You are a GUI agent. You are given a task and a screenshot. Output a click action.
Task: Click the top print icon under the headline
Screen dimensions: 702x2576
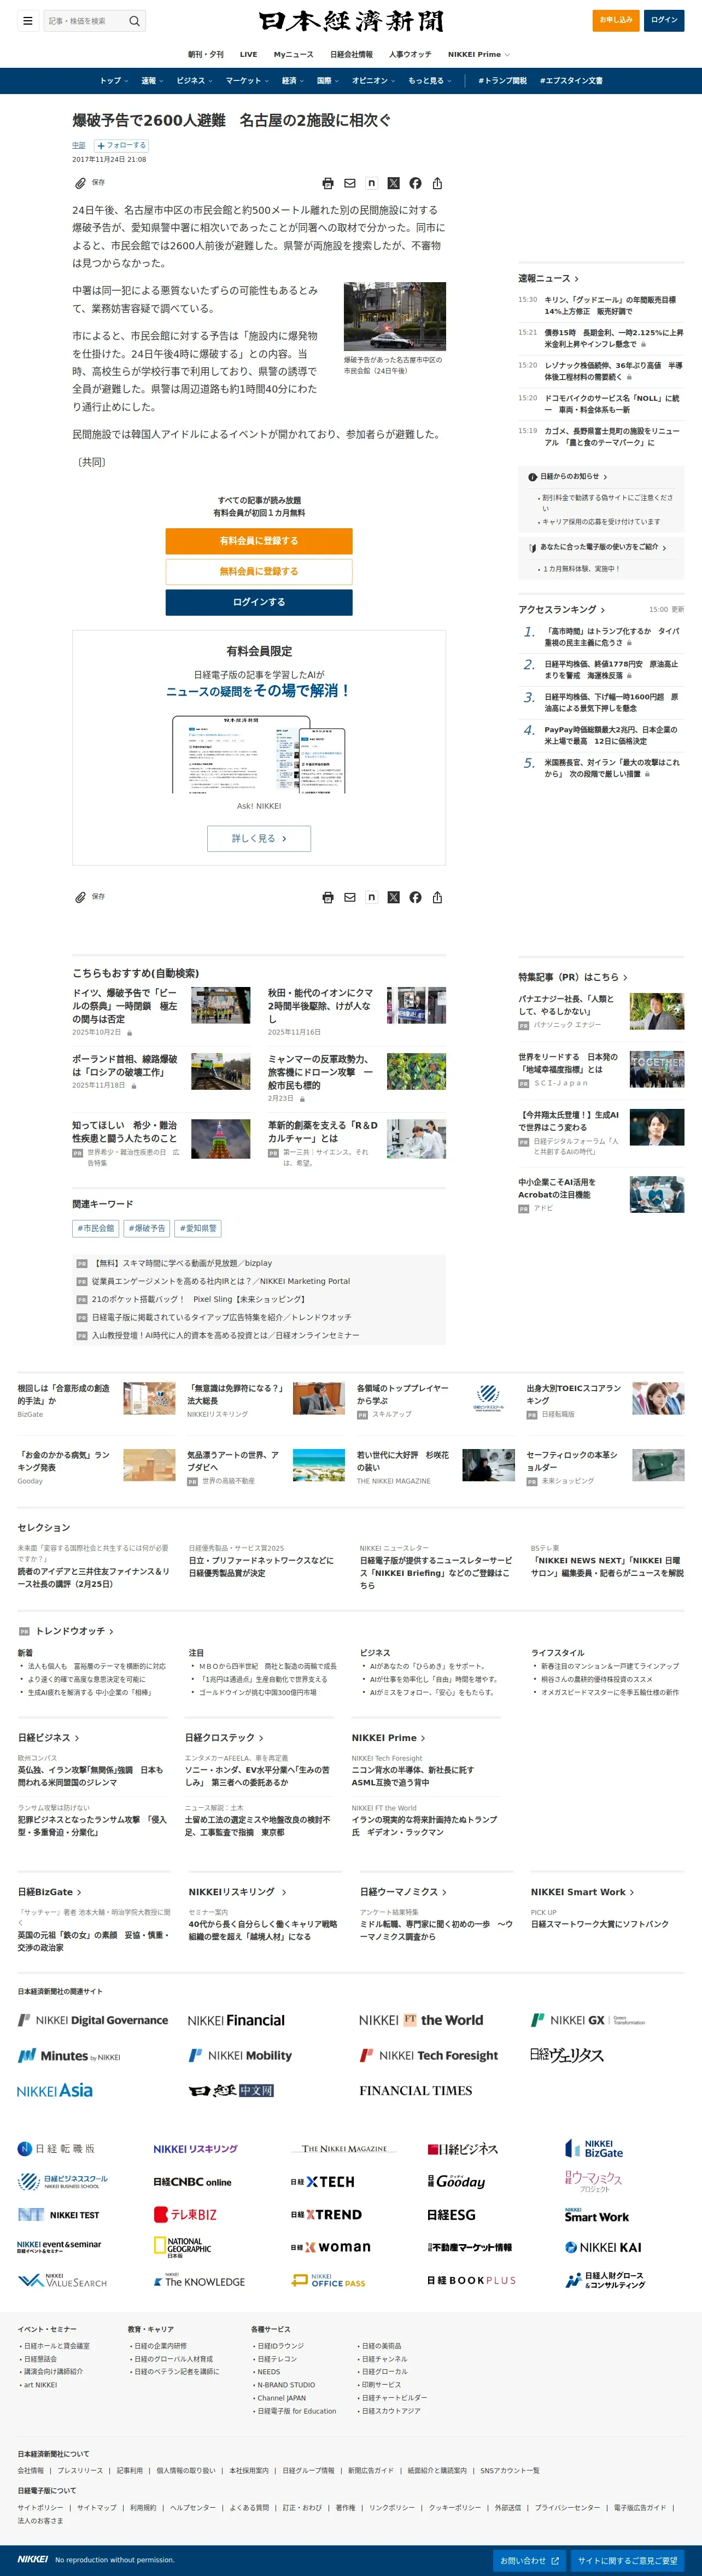[x=328, y=183]
